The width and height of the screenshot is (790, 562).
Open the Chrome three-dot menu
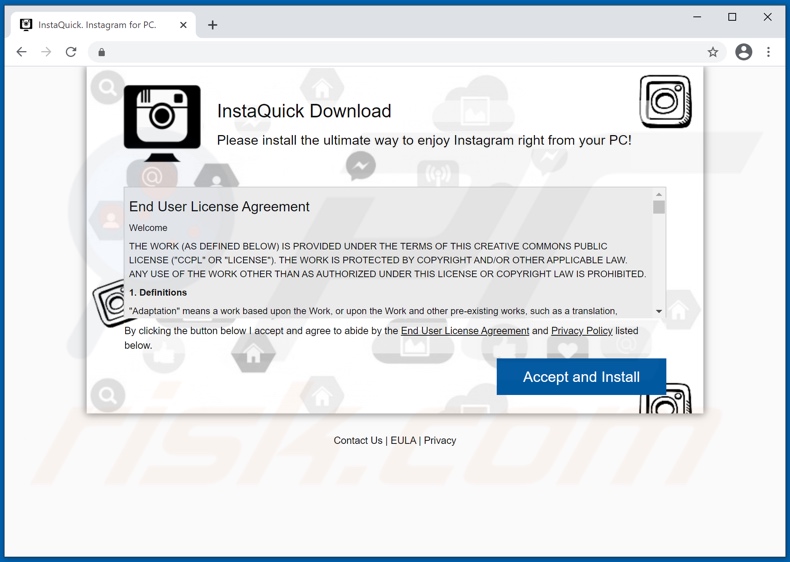[768, 52]
